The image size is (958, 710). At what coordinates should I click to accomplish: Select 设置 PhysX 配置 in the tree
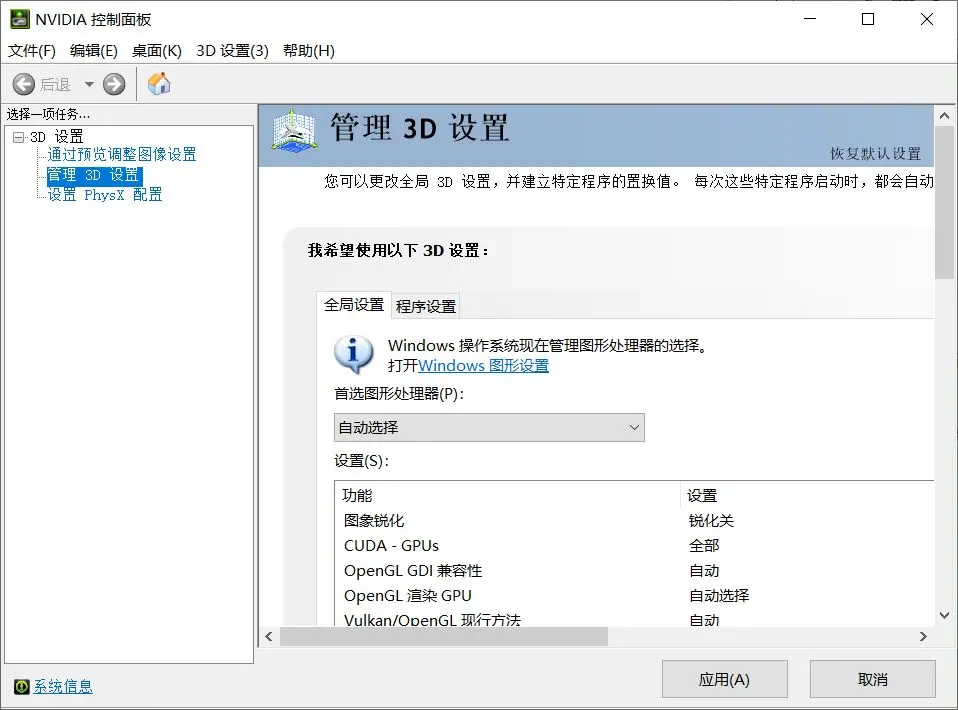pos(105,195)
